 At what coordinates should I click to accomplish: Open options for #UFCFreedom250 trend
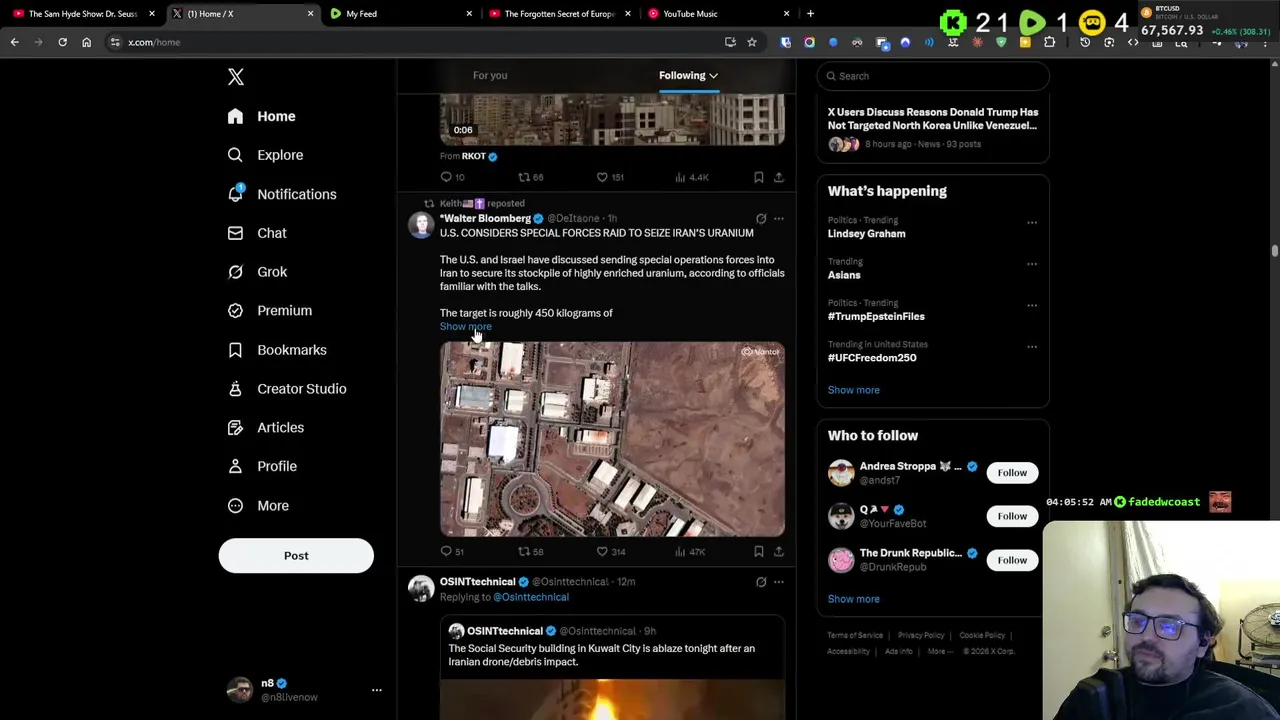(x=1032, y=347)
